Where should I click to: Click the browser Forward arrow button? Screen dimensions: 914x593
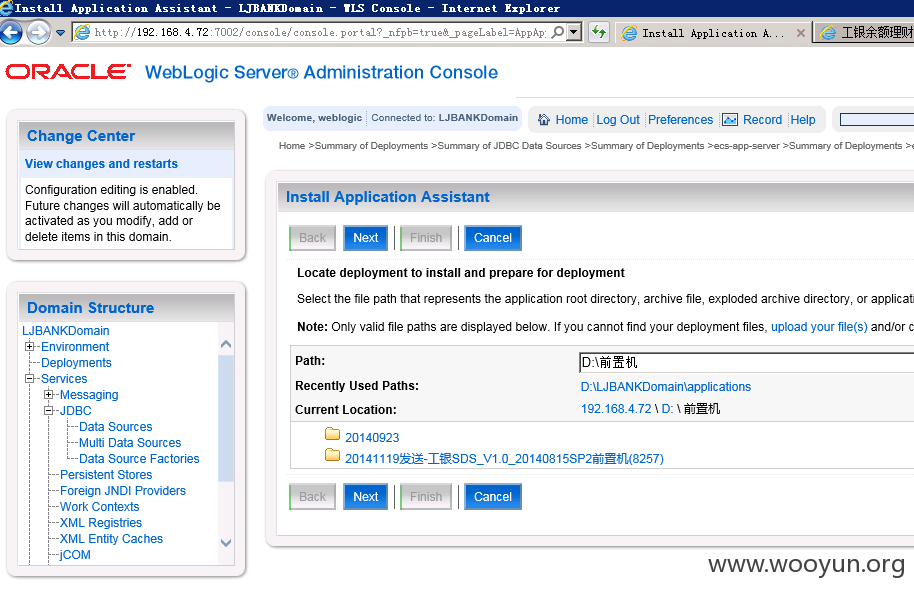[38, 32]
